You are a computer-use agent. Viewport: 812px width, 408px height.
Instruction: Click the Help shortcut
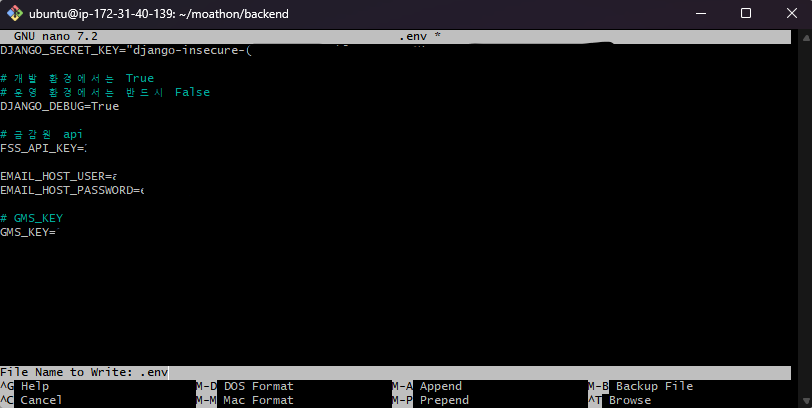click(34, 386)
